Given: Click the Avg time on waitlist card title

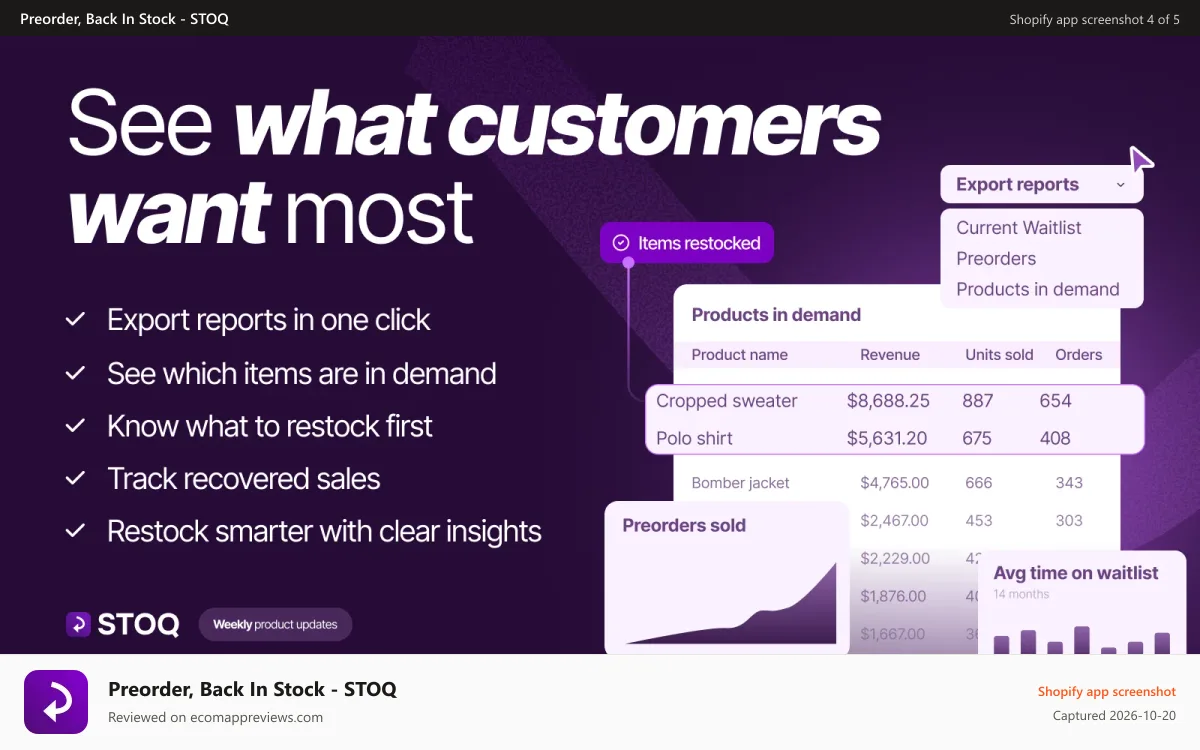Looking at the screenshot, I should point(1075,573).
